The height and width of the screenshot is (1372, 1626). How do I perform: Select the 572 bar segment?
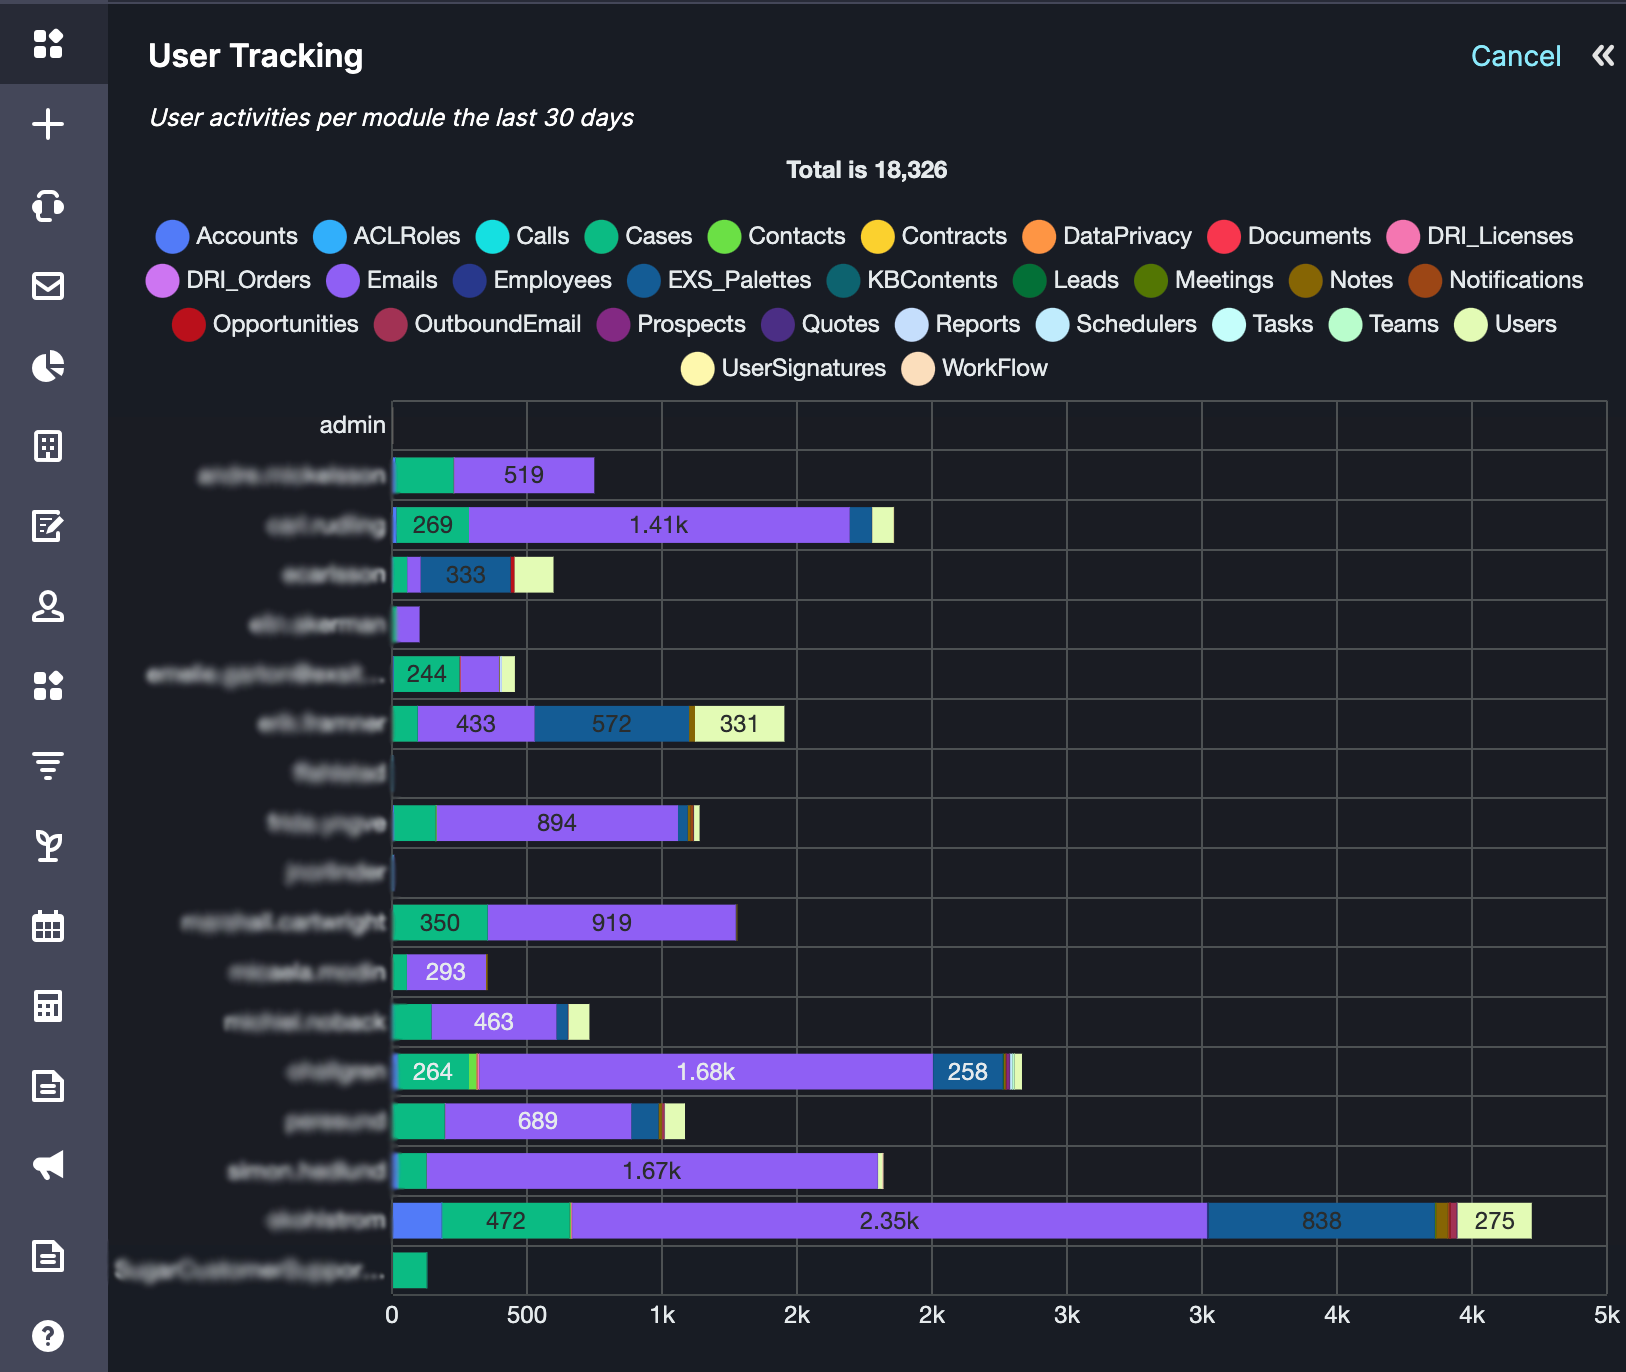click(612, 724)
